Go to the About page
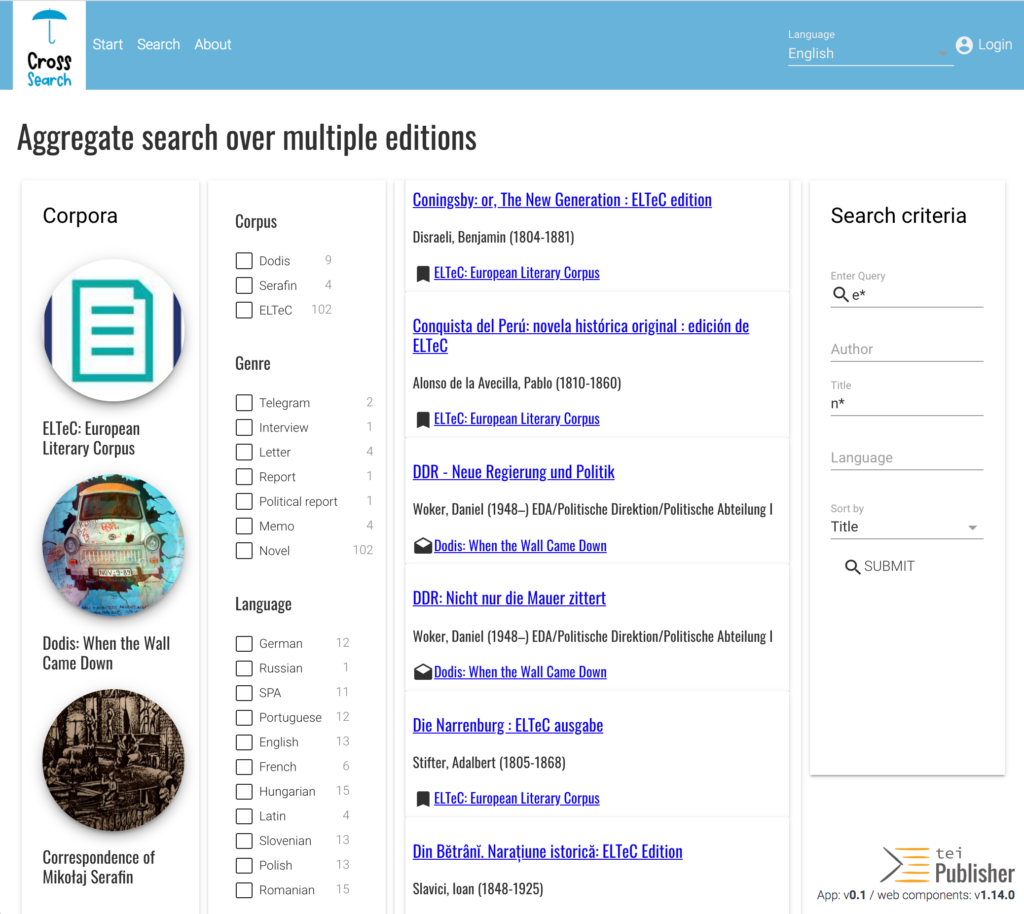Screen dimensions: 1024x914 (212, 45)
